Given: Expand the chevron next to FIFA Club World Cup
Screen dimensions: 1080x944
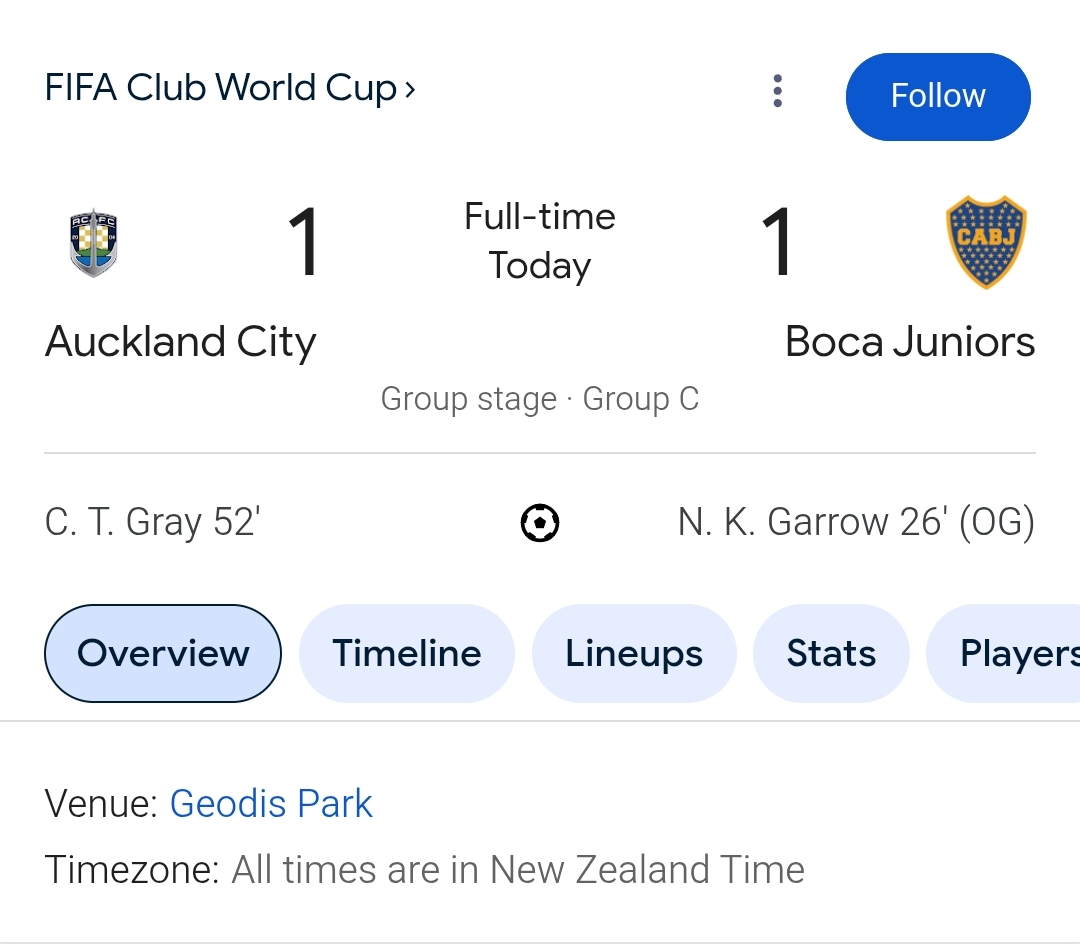Looking at the screenshot, I should 410,90.
